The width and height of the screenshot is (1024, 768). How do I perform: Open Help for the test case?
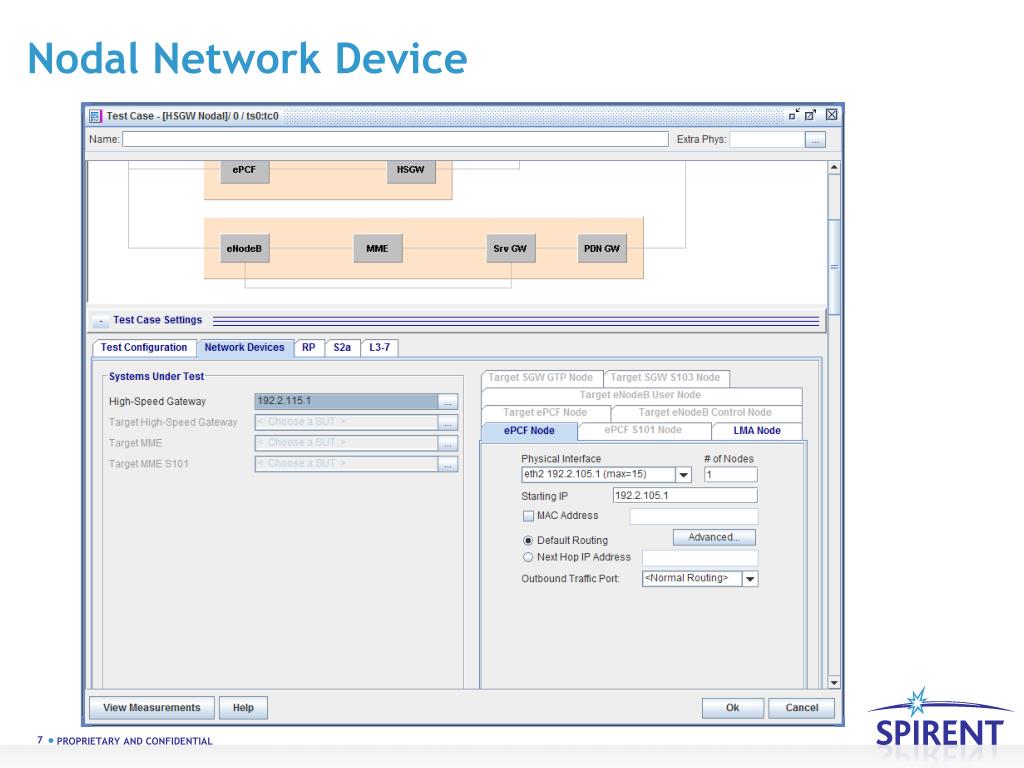tap(243, 709)
